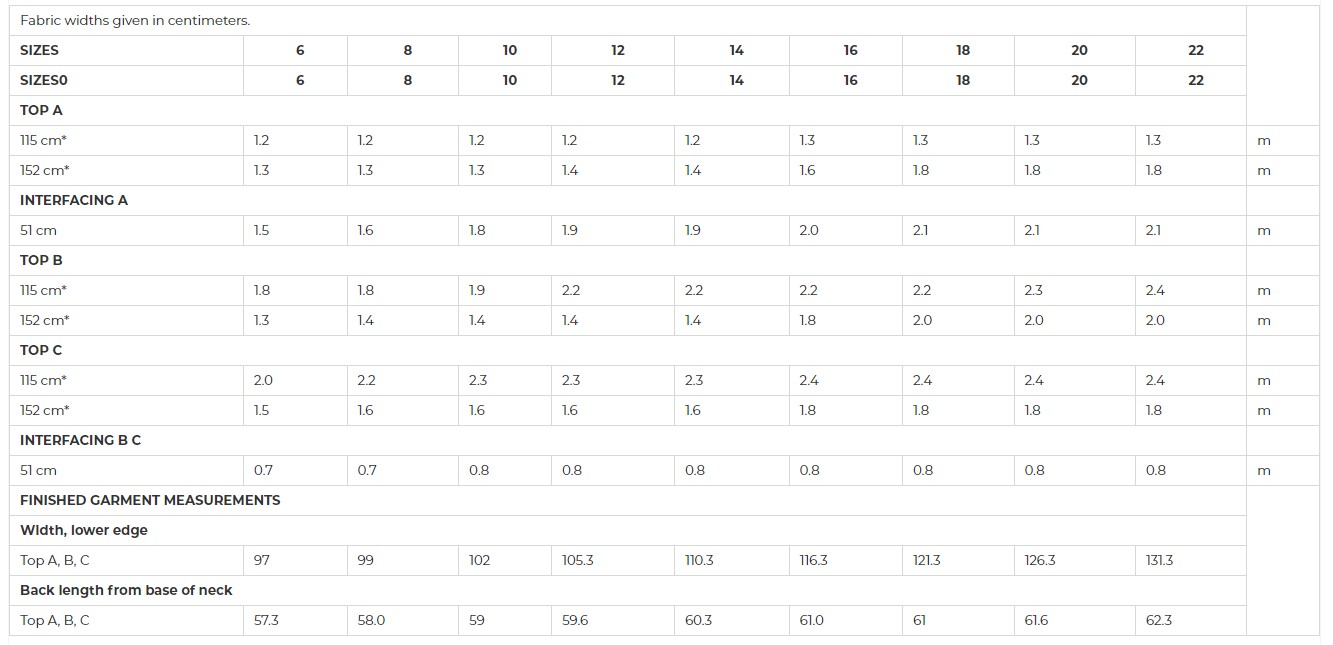This screenshot has width=1333, height=645.
Task: Select size 14 in the SIZES row
Action: (736, 50)
